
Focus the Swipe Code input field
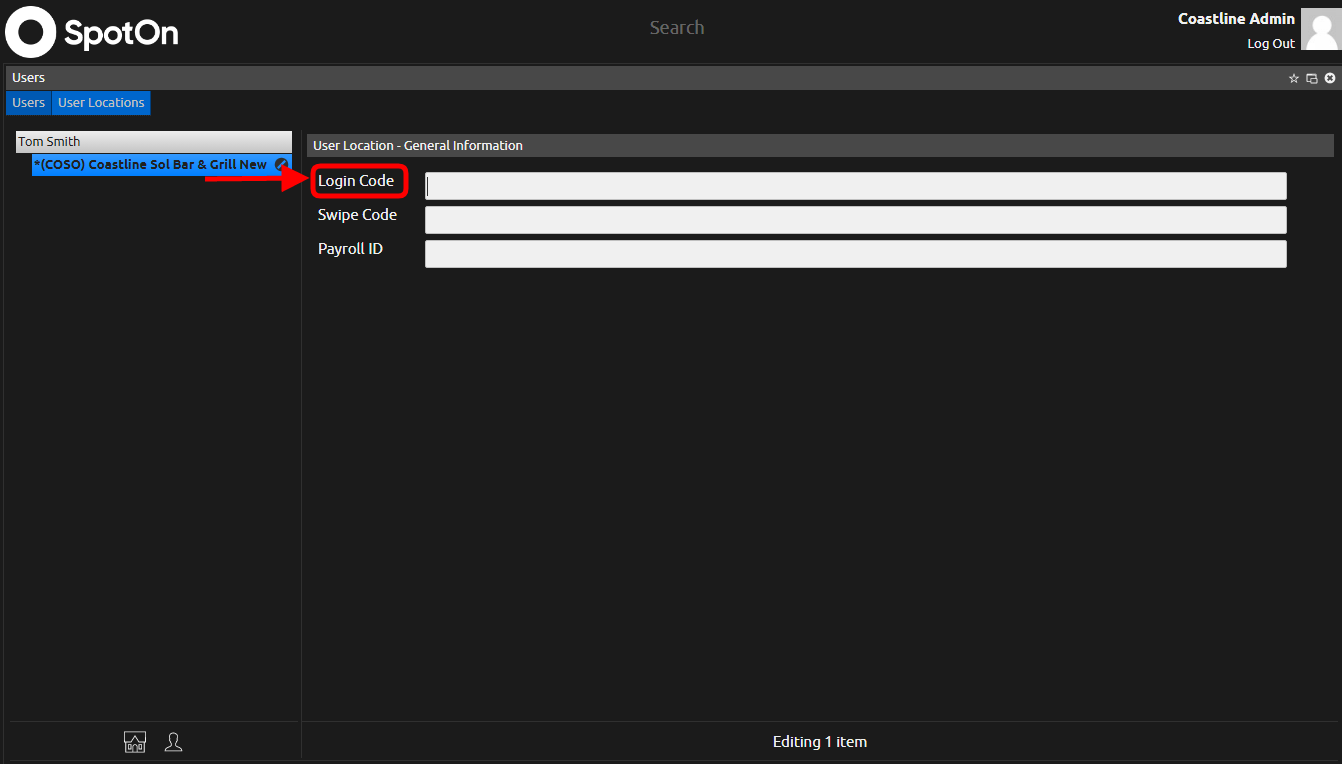click(x=856, y=220)
